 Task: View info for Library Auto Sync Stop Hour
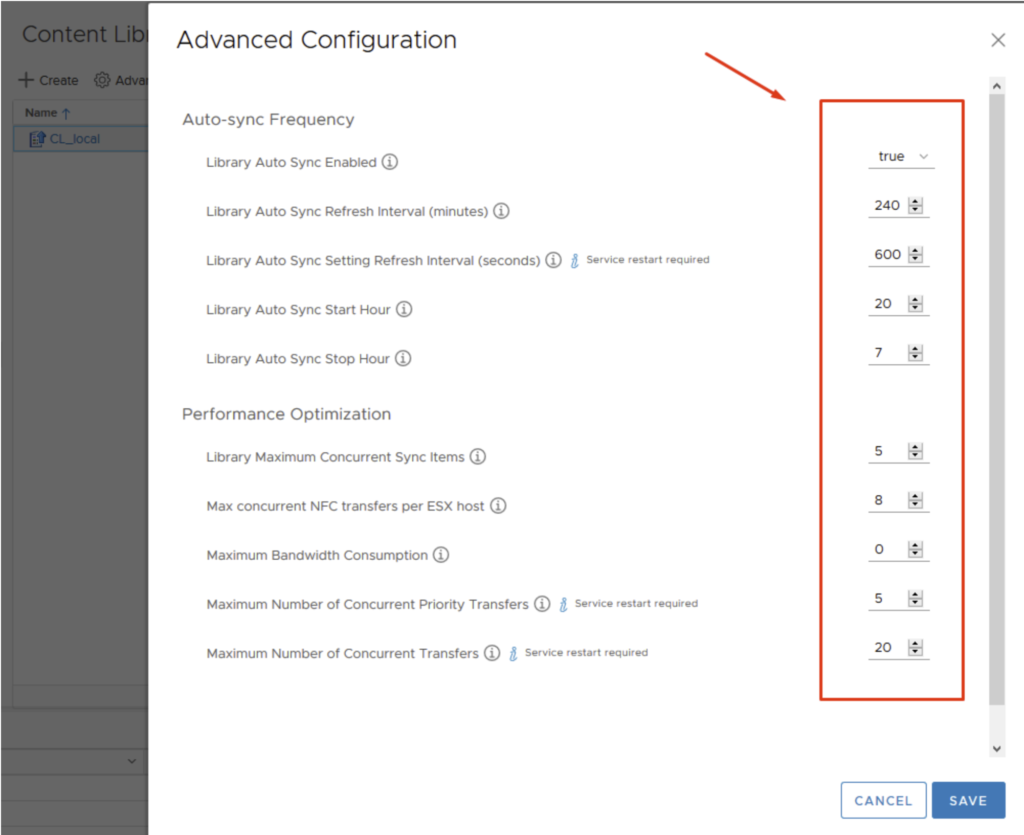(x=403, y=358)
